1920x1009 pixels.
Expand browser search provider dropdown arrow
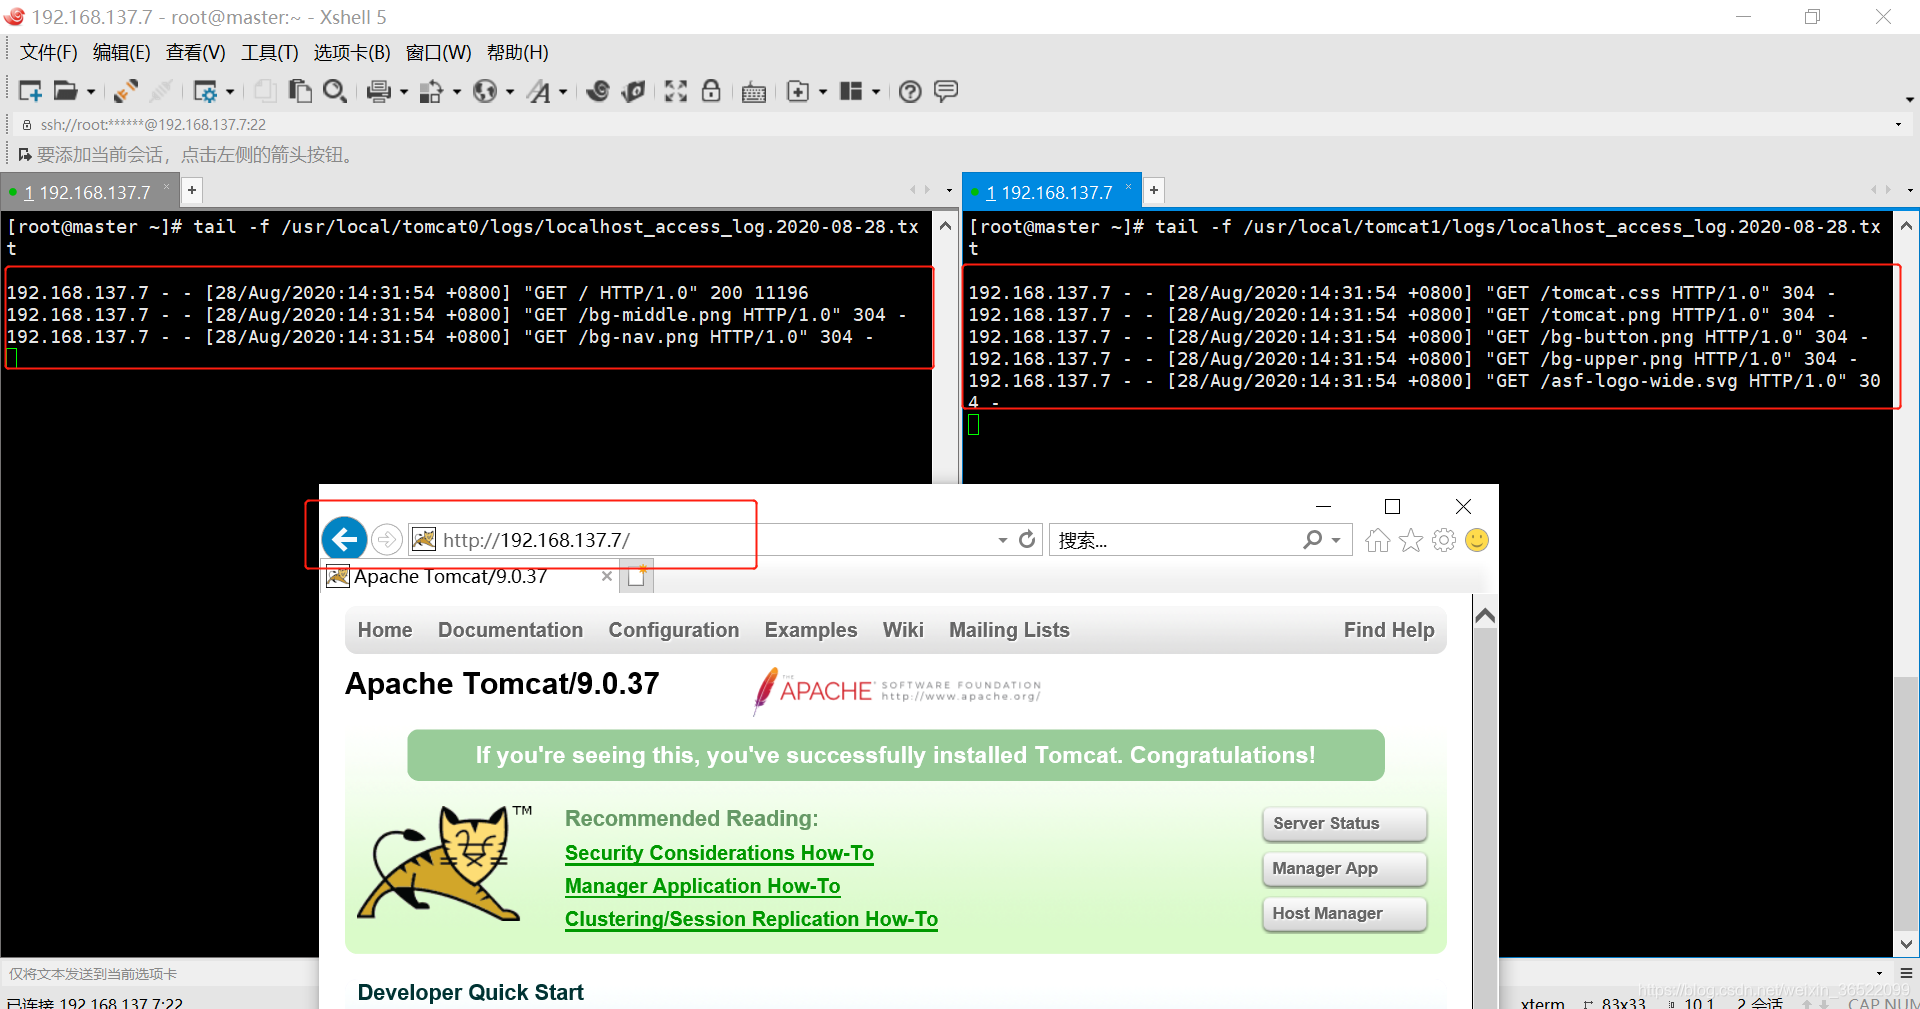(x=1336, y=540)
